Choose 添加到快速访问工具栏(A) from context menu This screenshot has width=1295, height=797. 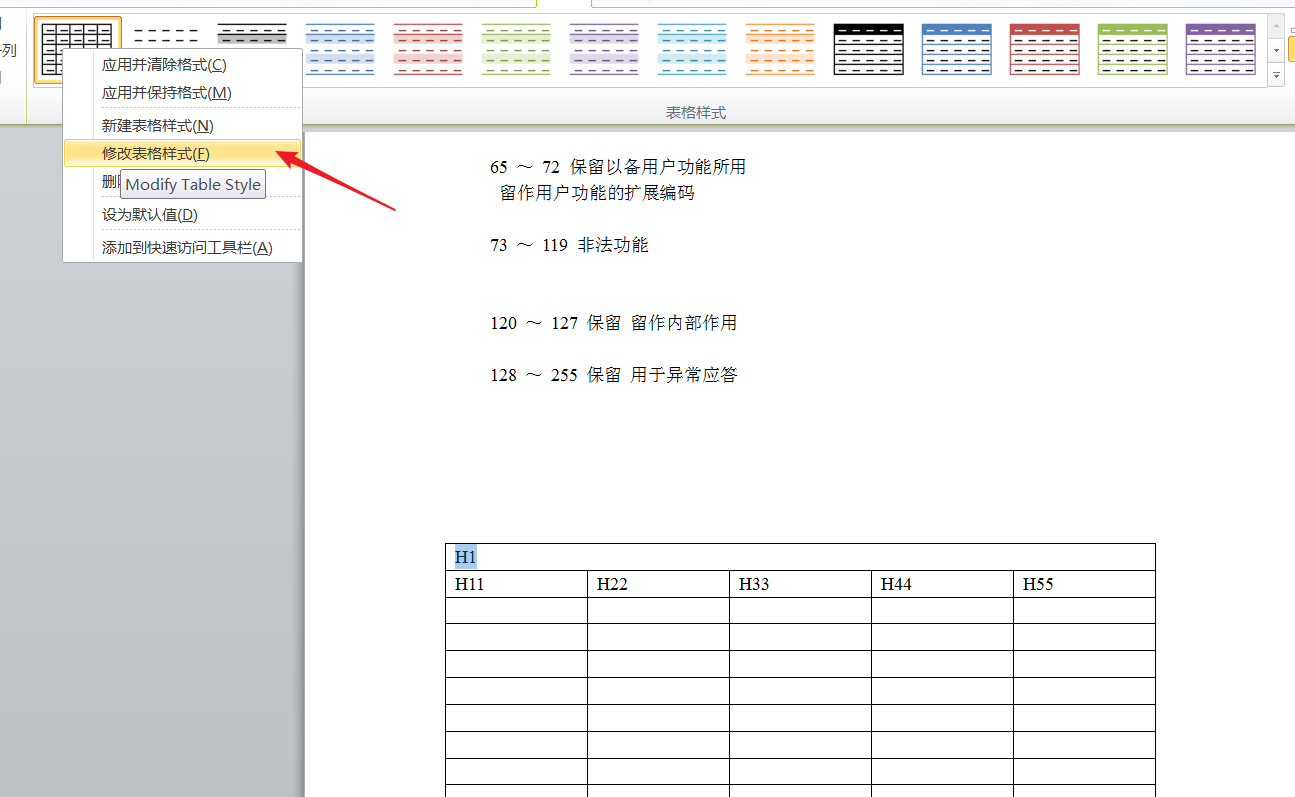pos(182,248)
